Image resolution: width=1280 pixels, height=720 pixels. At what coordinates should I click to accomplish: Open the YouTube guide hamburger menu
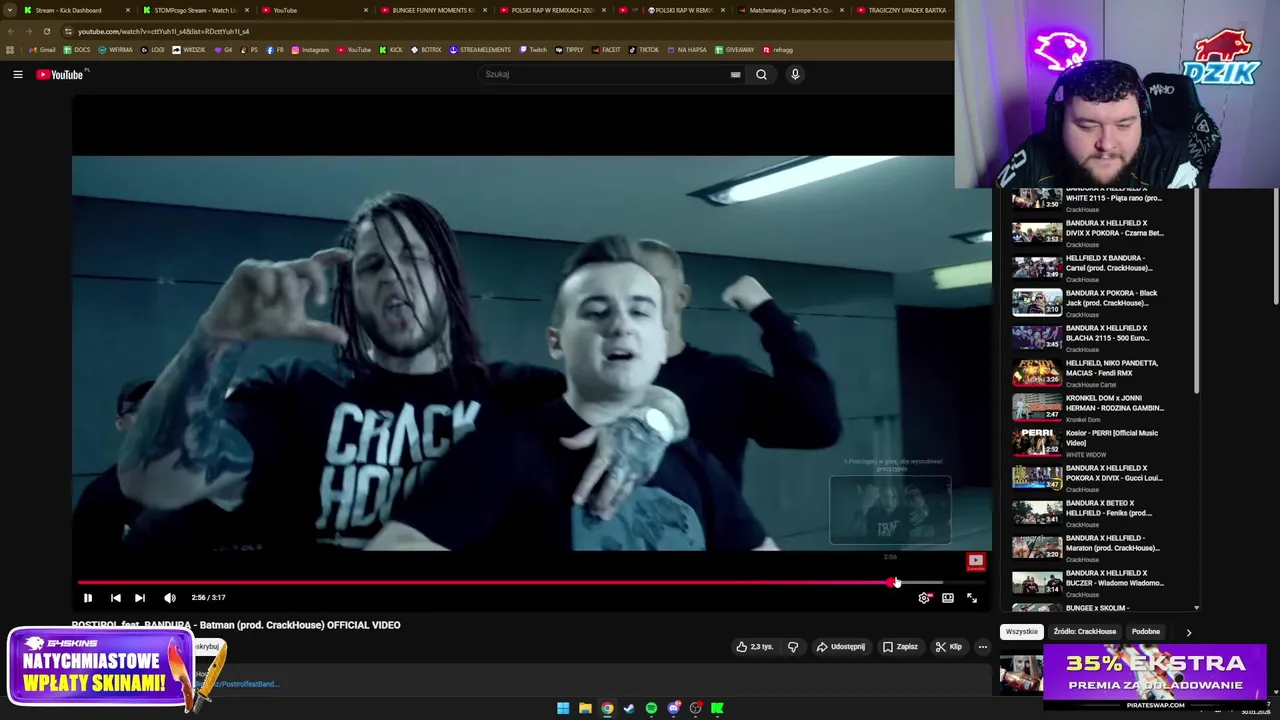tap(17, 74)
